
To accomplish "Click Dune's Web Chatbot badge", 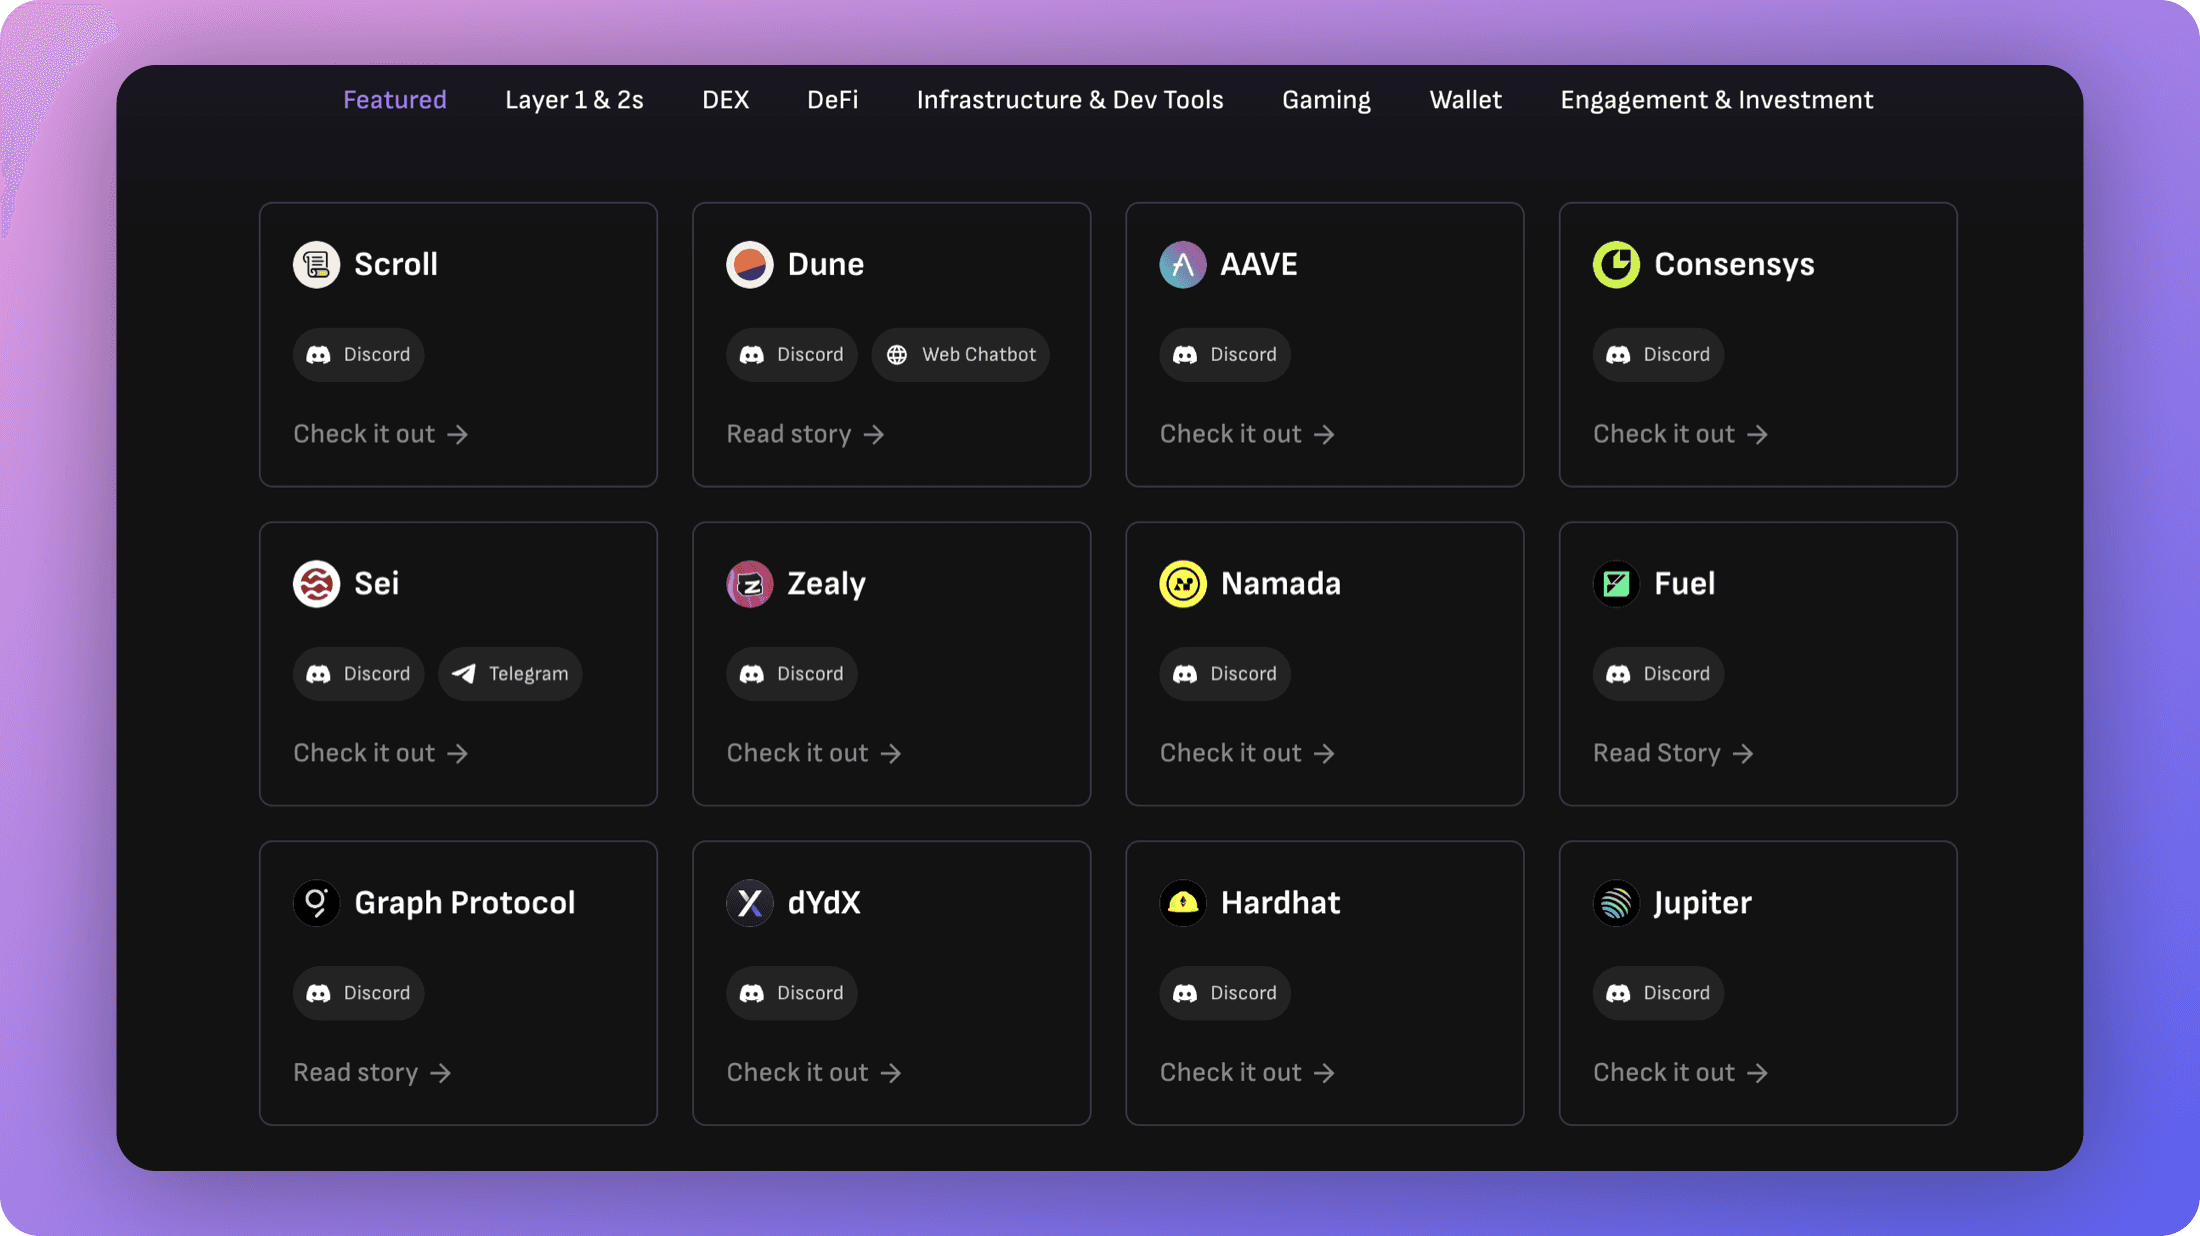I will [x=960, y=355].
